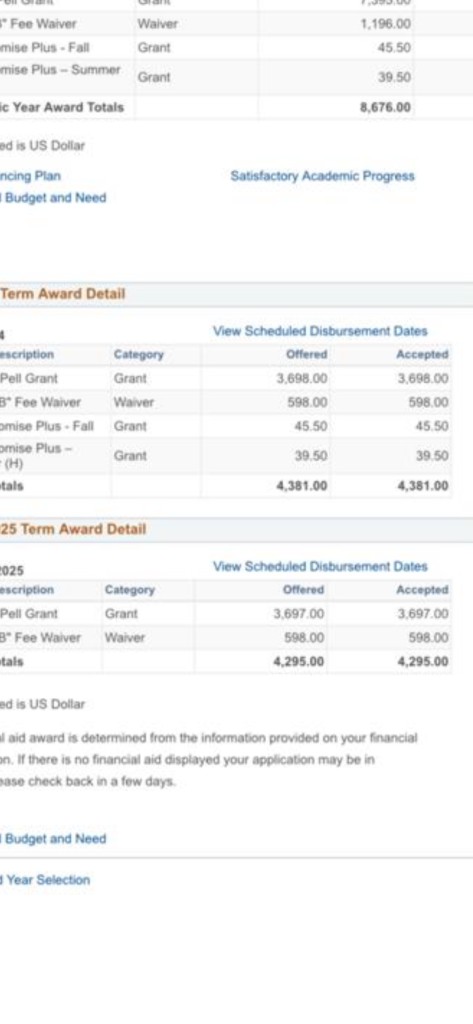Open the Satisfactory Academic Progress link
473x1024 pixels.
[x=322, y=176]
